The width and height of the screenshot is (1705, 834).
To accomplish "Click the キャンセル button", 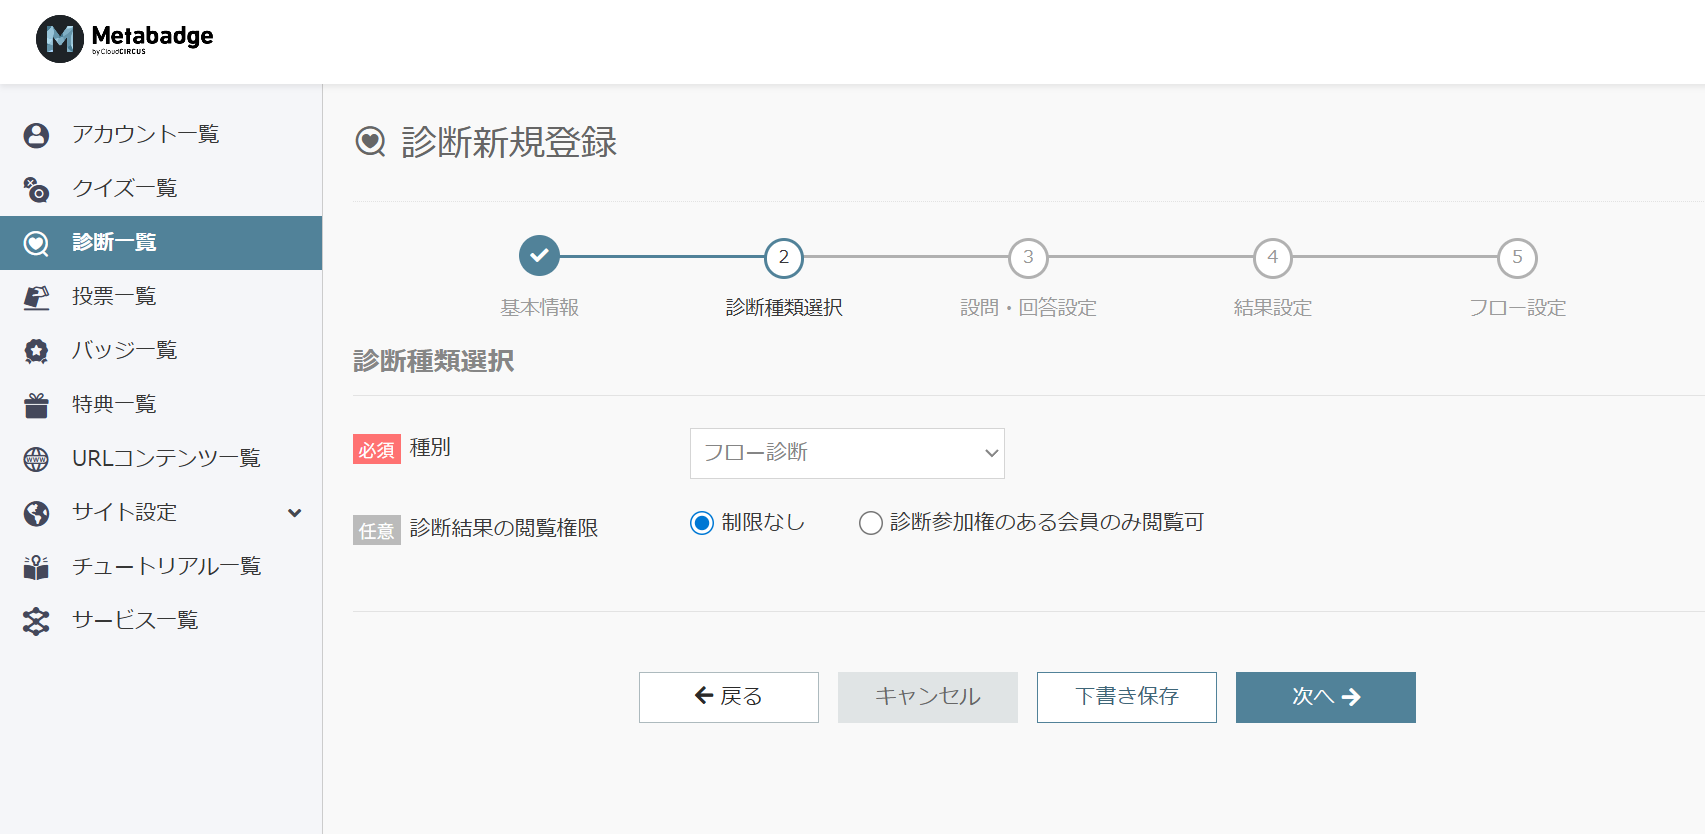I will (x=927, y=697).
